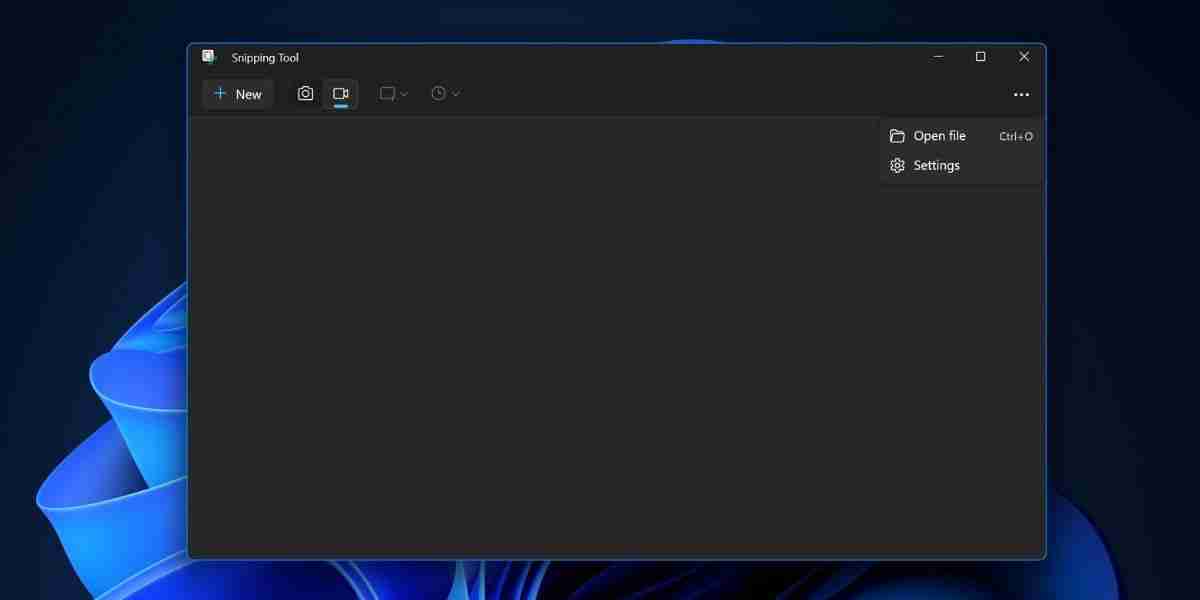The height and width of the screenshot is (600, 1200).
Task: Expand the snipping mode dropdown chevron
Action: pos(402,93)
